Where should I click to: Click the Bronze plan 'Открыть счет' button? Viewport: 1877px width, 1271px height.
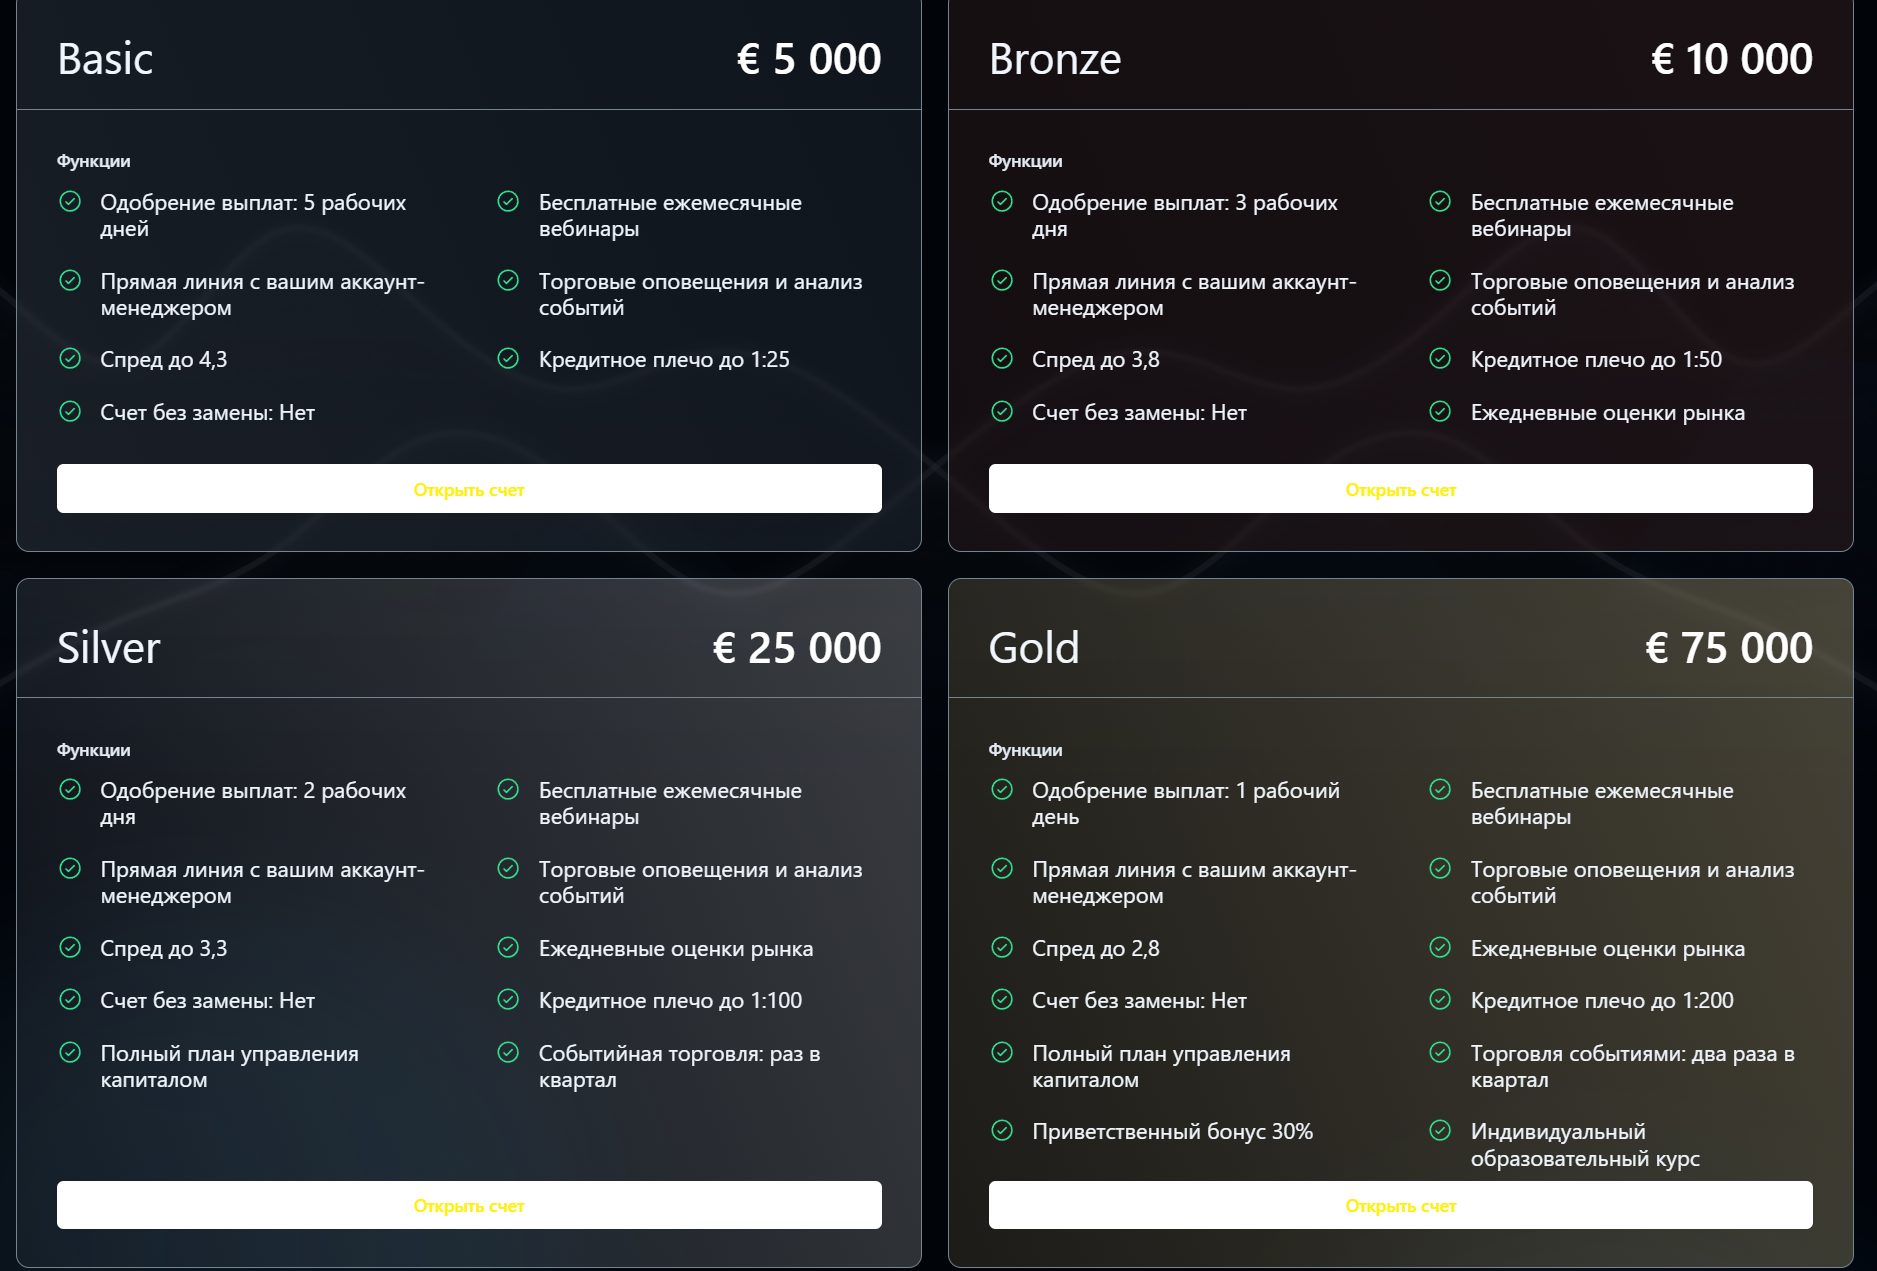click(1400, 489)
